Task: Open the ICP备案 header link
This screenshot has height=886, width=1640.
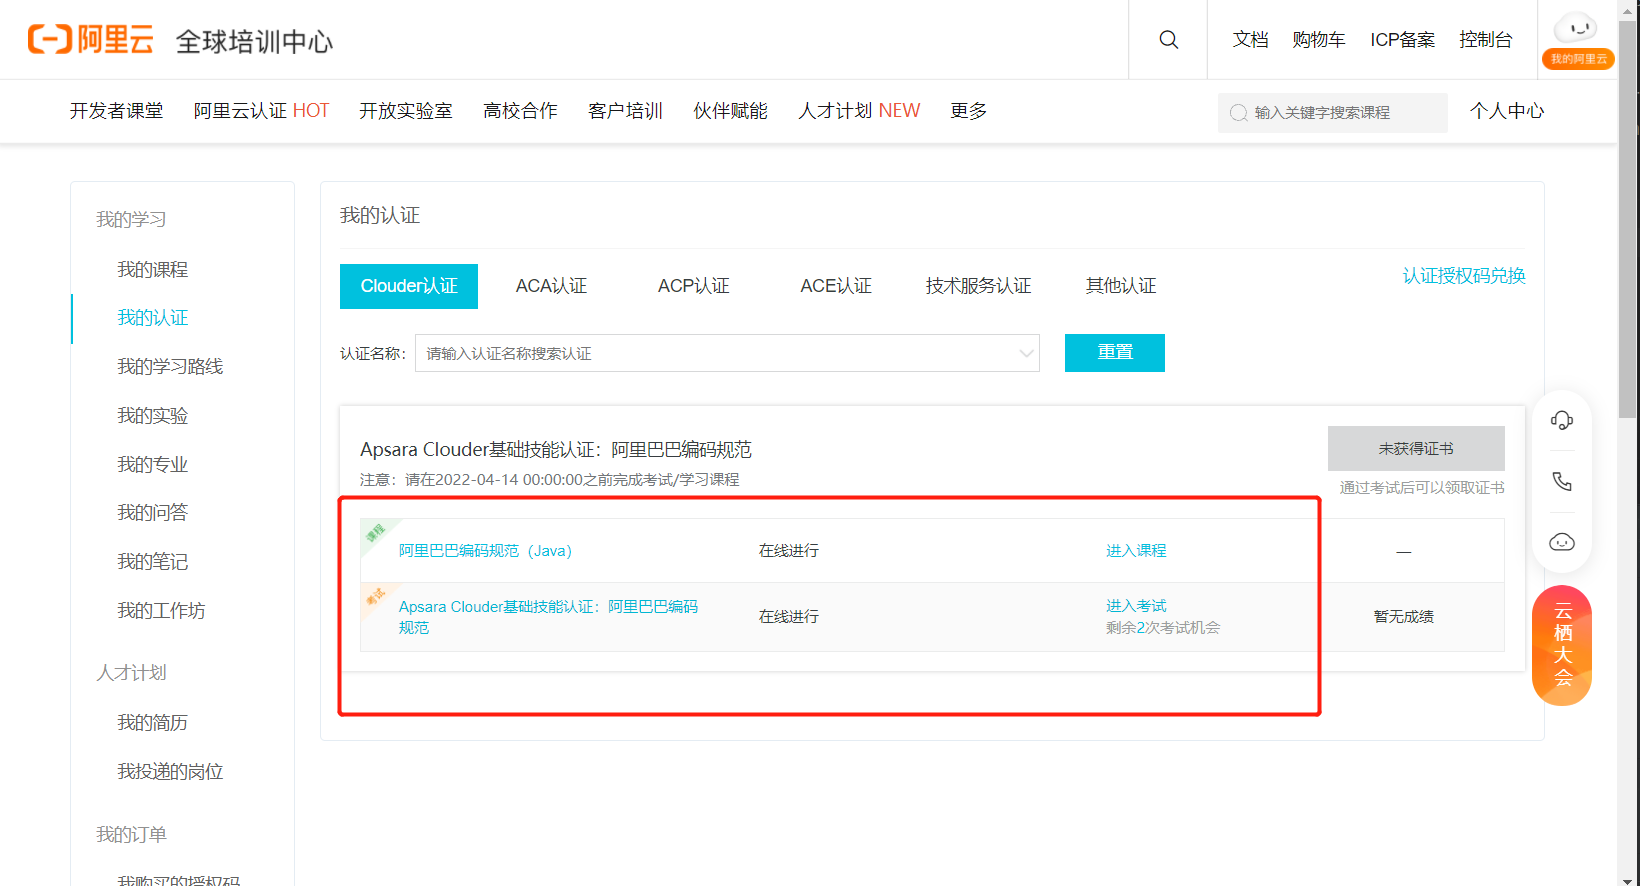Action: tap(1402, 40)
